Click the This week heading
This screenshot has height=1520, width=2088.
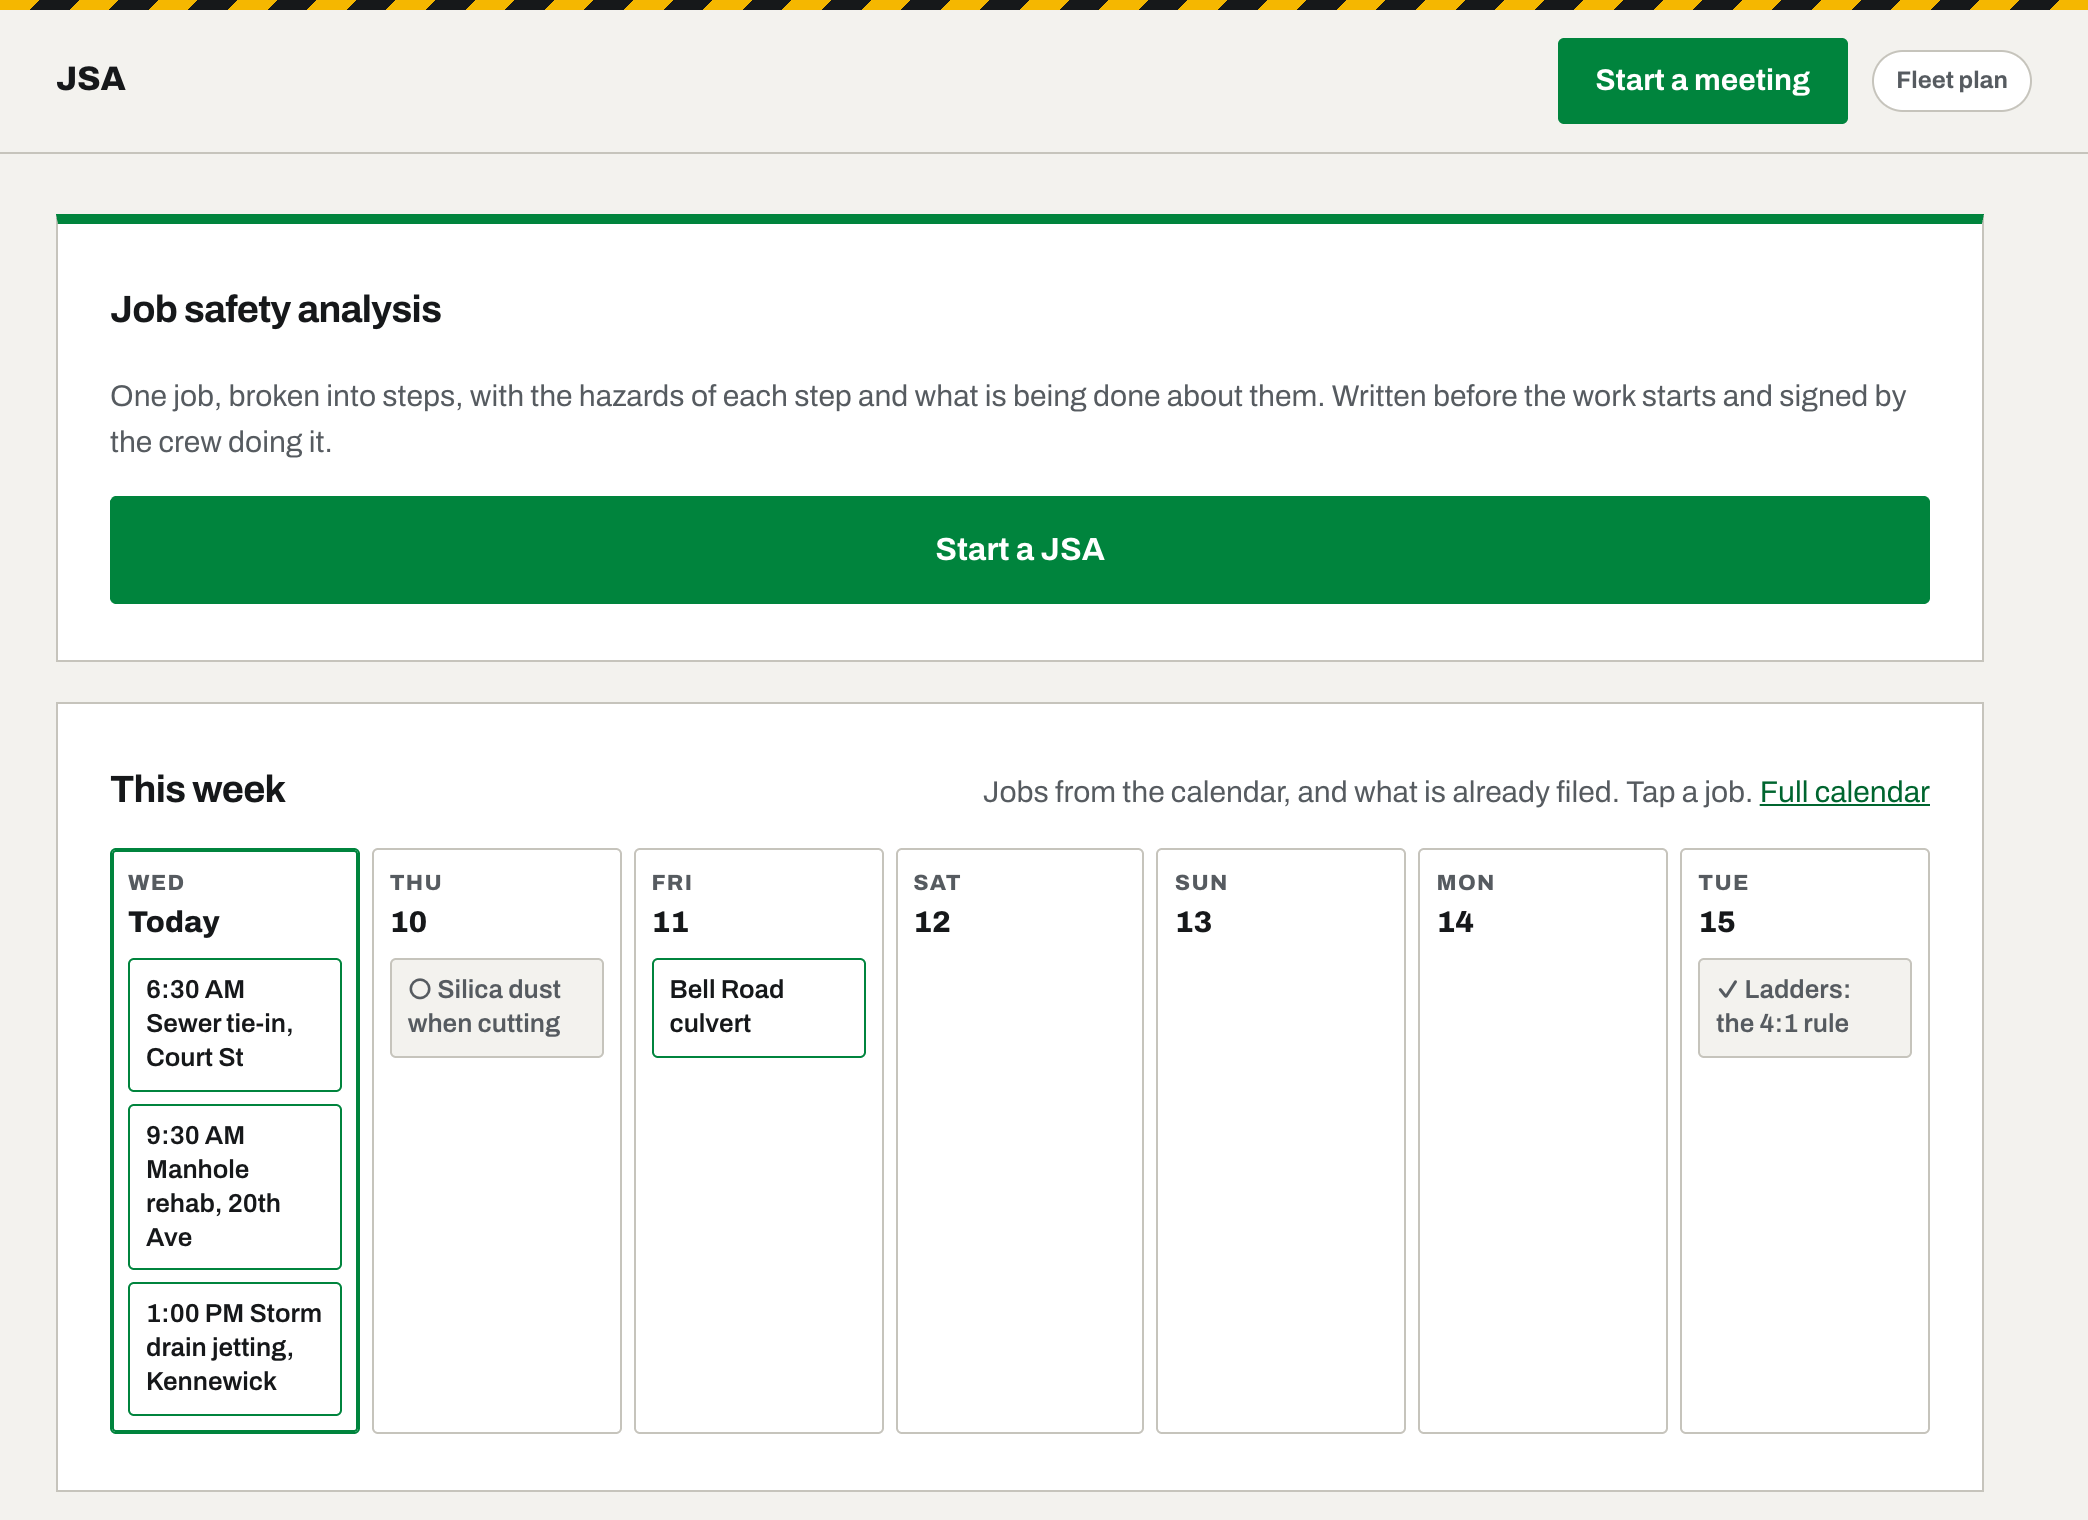coord(198,790)
